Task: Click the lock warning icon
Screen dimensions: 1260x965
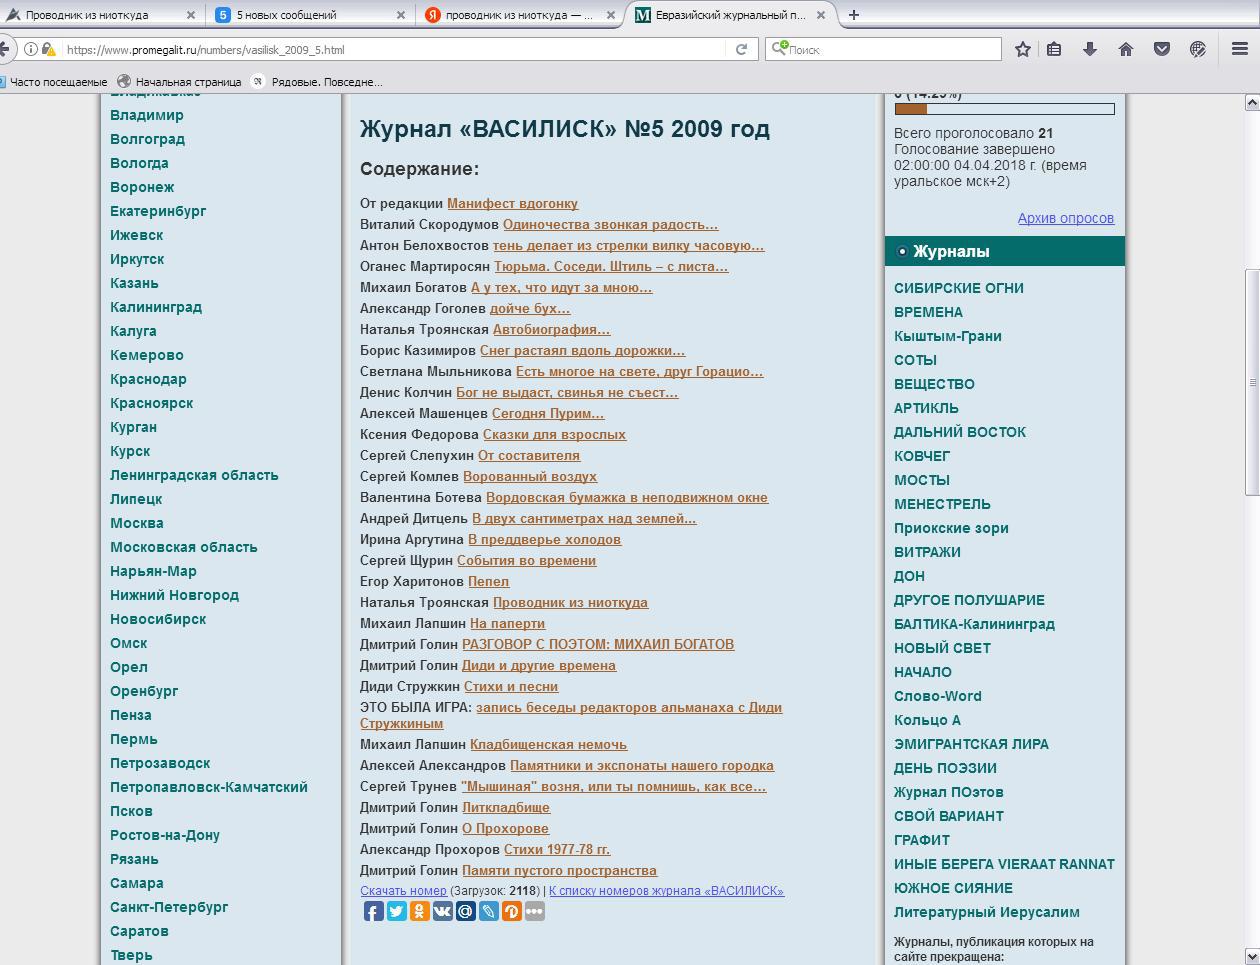Action: coord(48,49)
